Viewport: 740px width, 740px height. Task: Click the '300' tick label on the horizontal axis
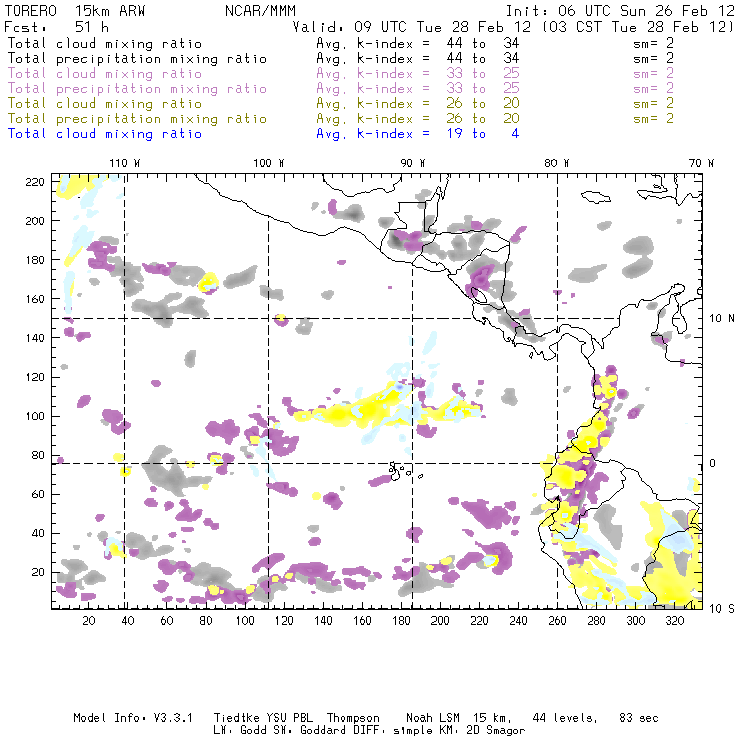coord(636,620)
